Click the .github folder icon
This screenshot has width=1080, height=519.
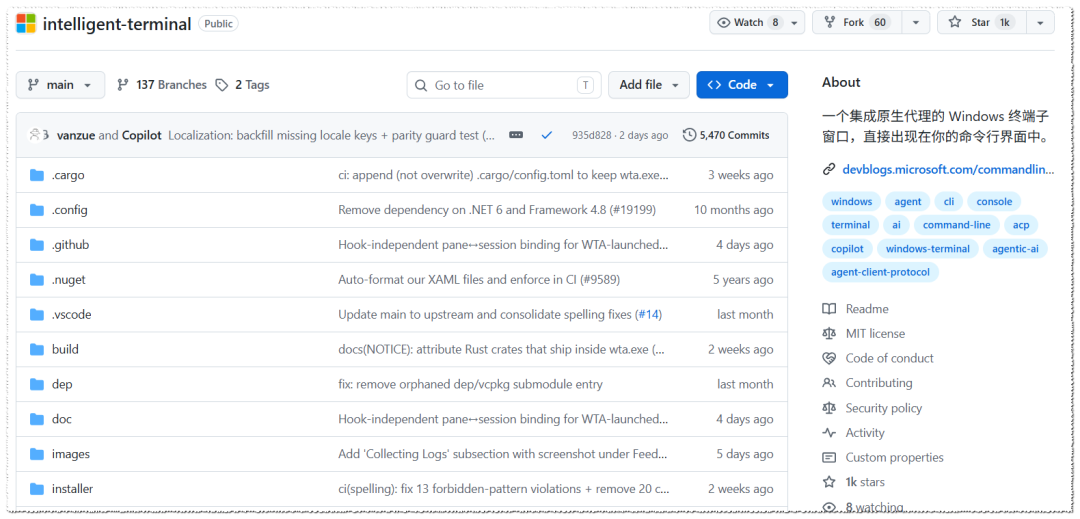click(37, 245)
